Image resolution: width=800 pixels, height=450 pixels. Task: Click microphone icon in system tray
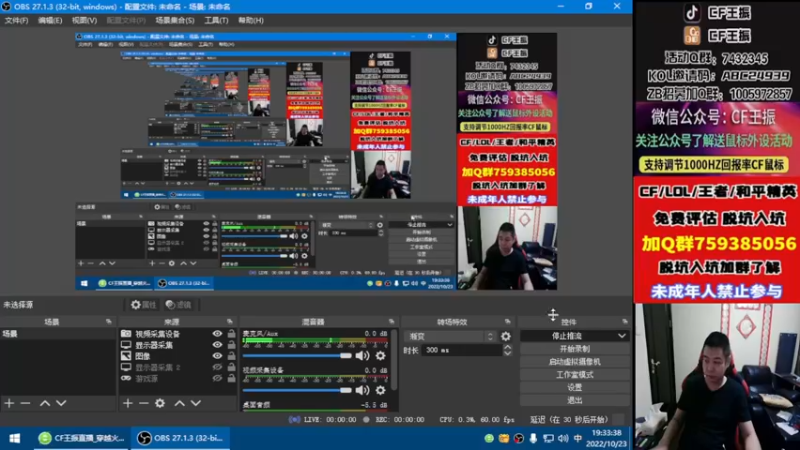[x=533, y=438]
